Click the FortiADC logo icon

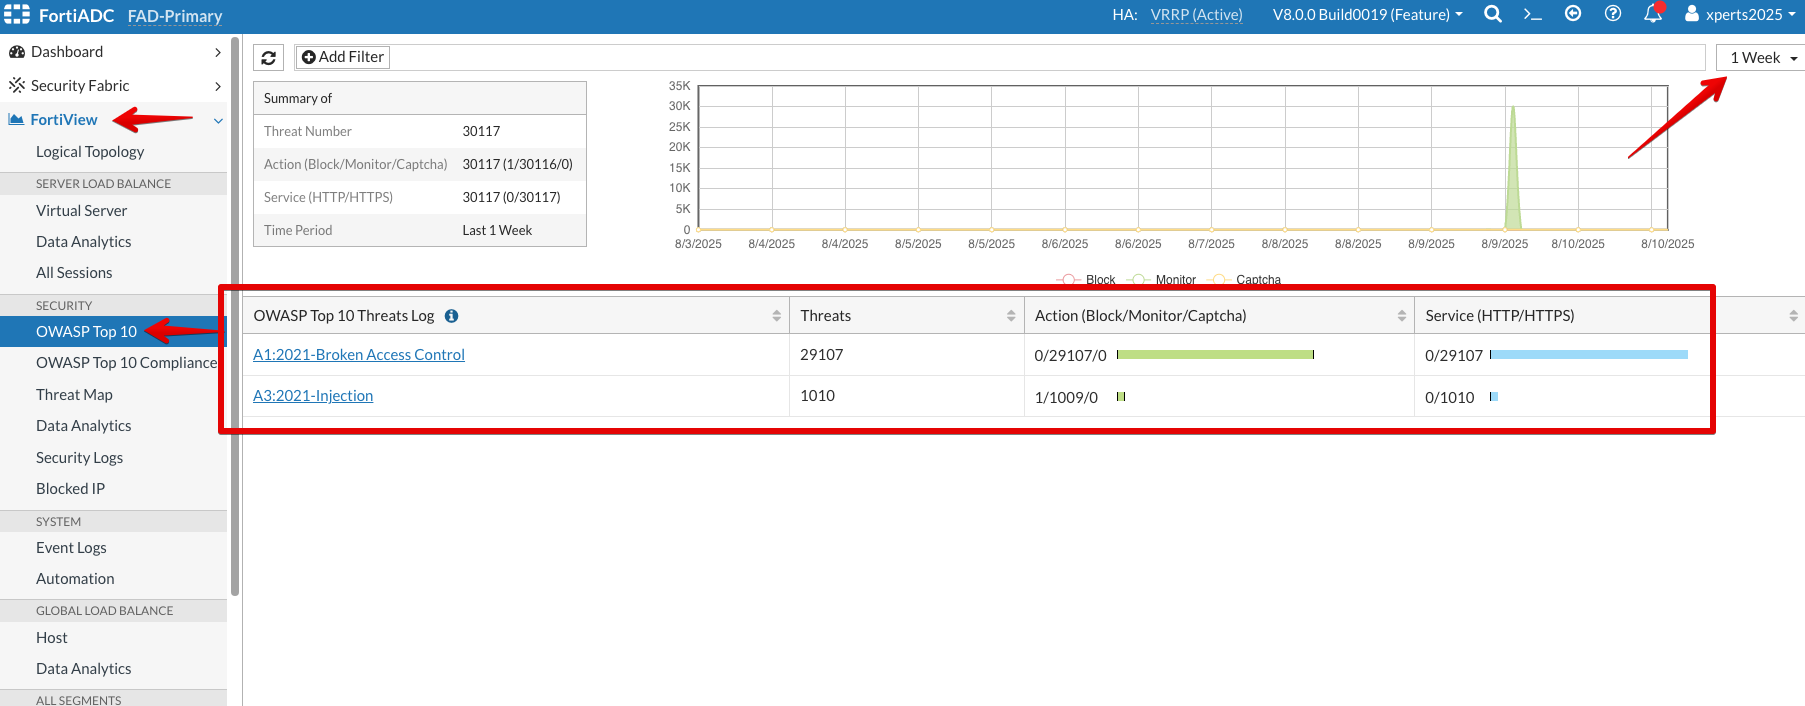[17, 14]
